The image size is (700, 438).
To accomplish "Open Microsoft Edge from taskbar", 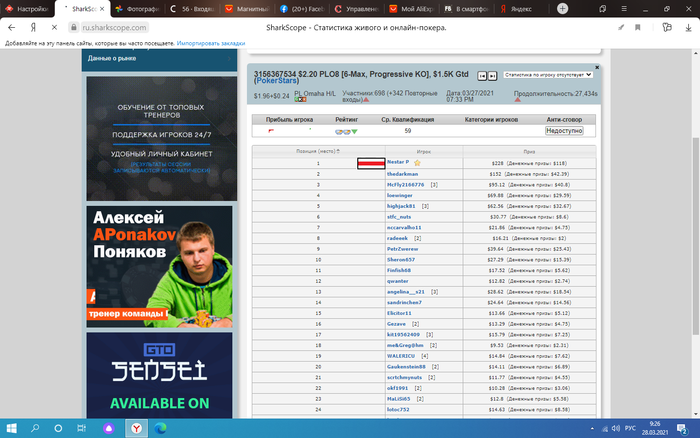I will click(x=160, y=428).
